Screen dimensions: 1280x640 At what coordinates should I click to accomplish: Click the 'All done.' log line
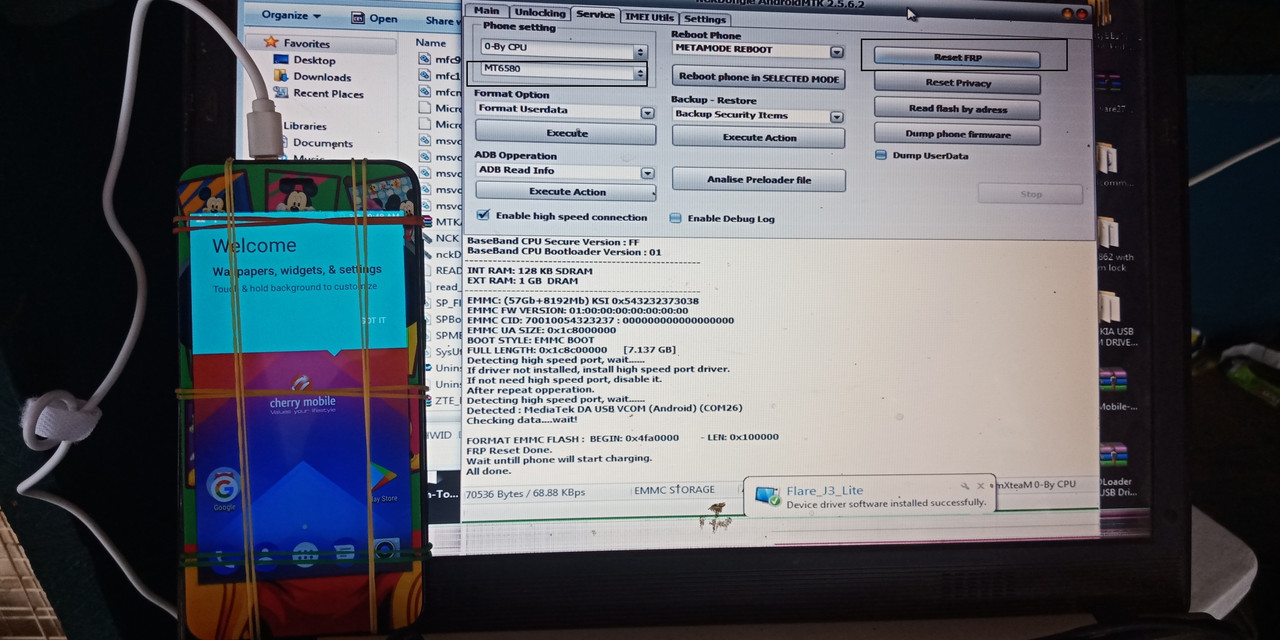point(489,470)
